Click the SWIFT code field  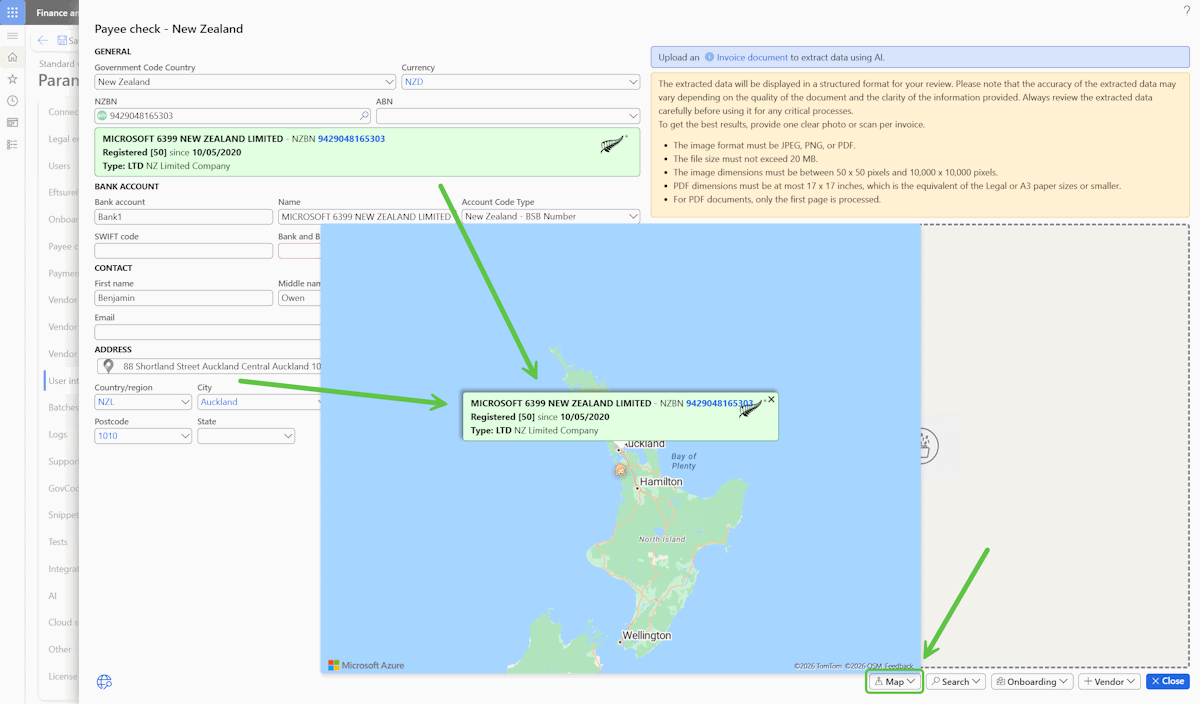[183, 250]
